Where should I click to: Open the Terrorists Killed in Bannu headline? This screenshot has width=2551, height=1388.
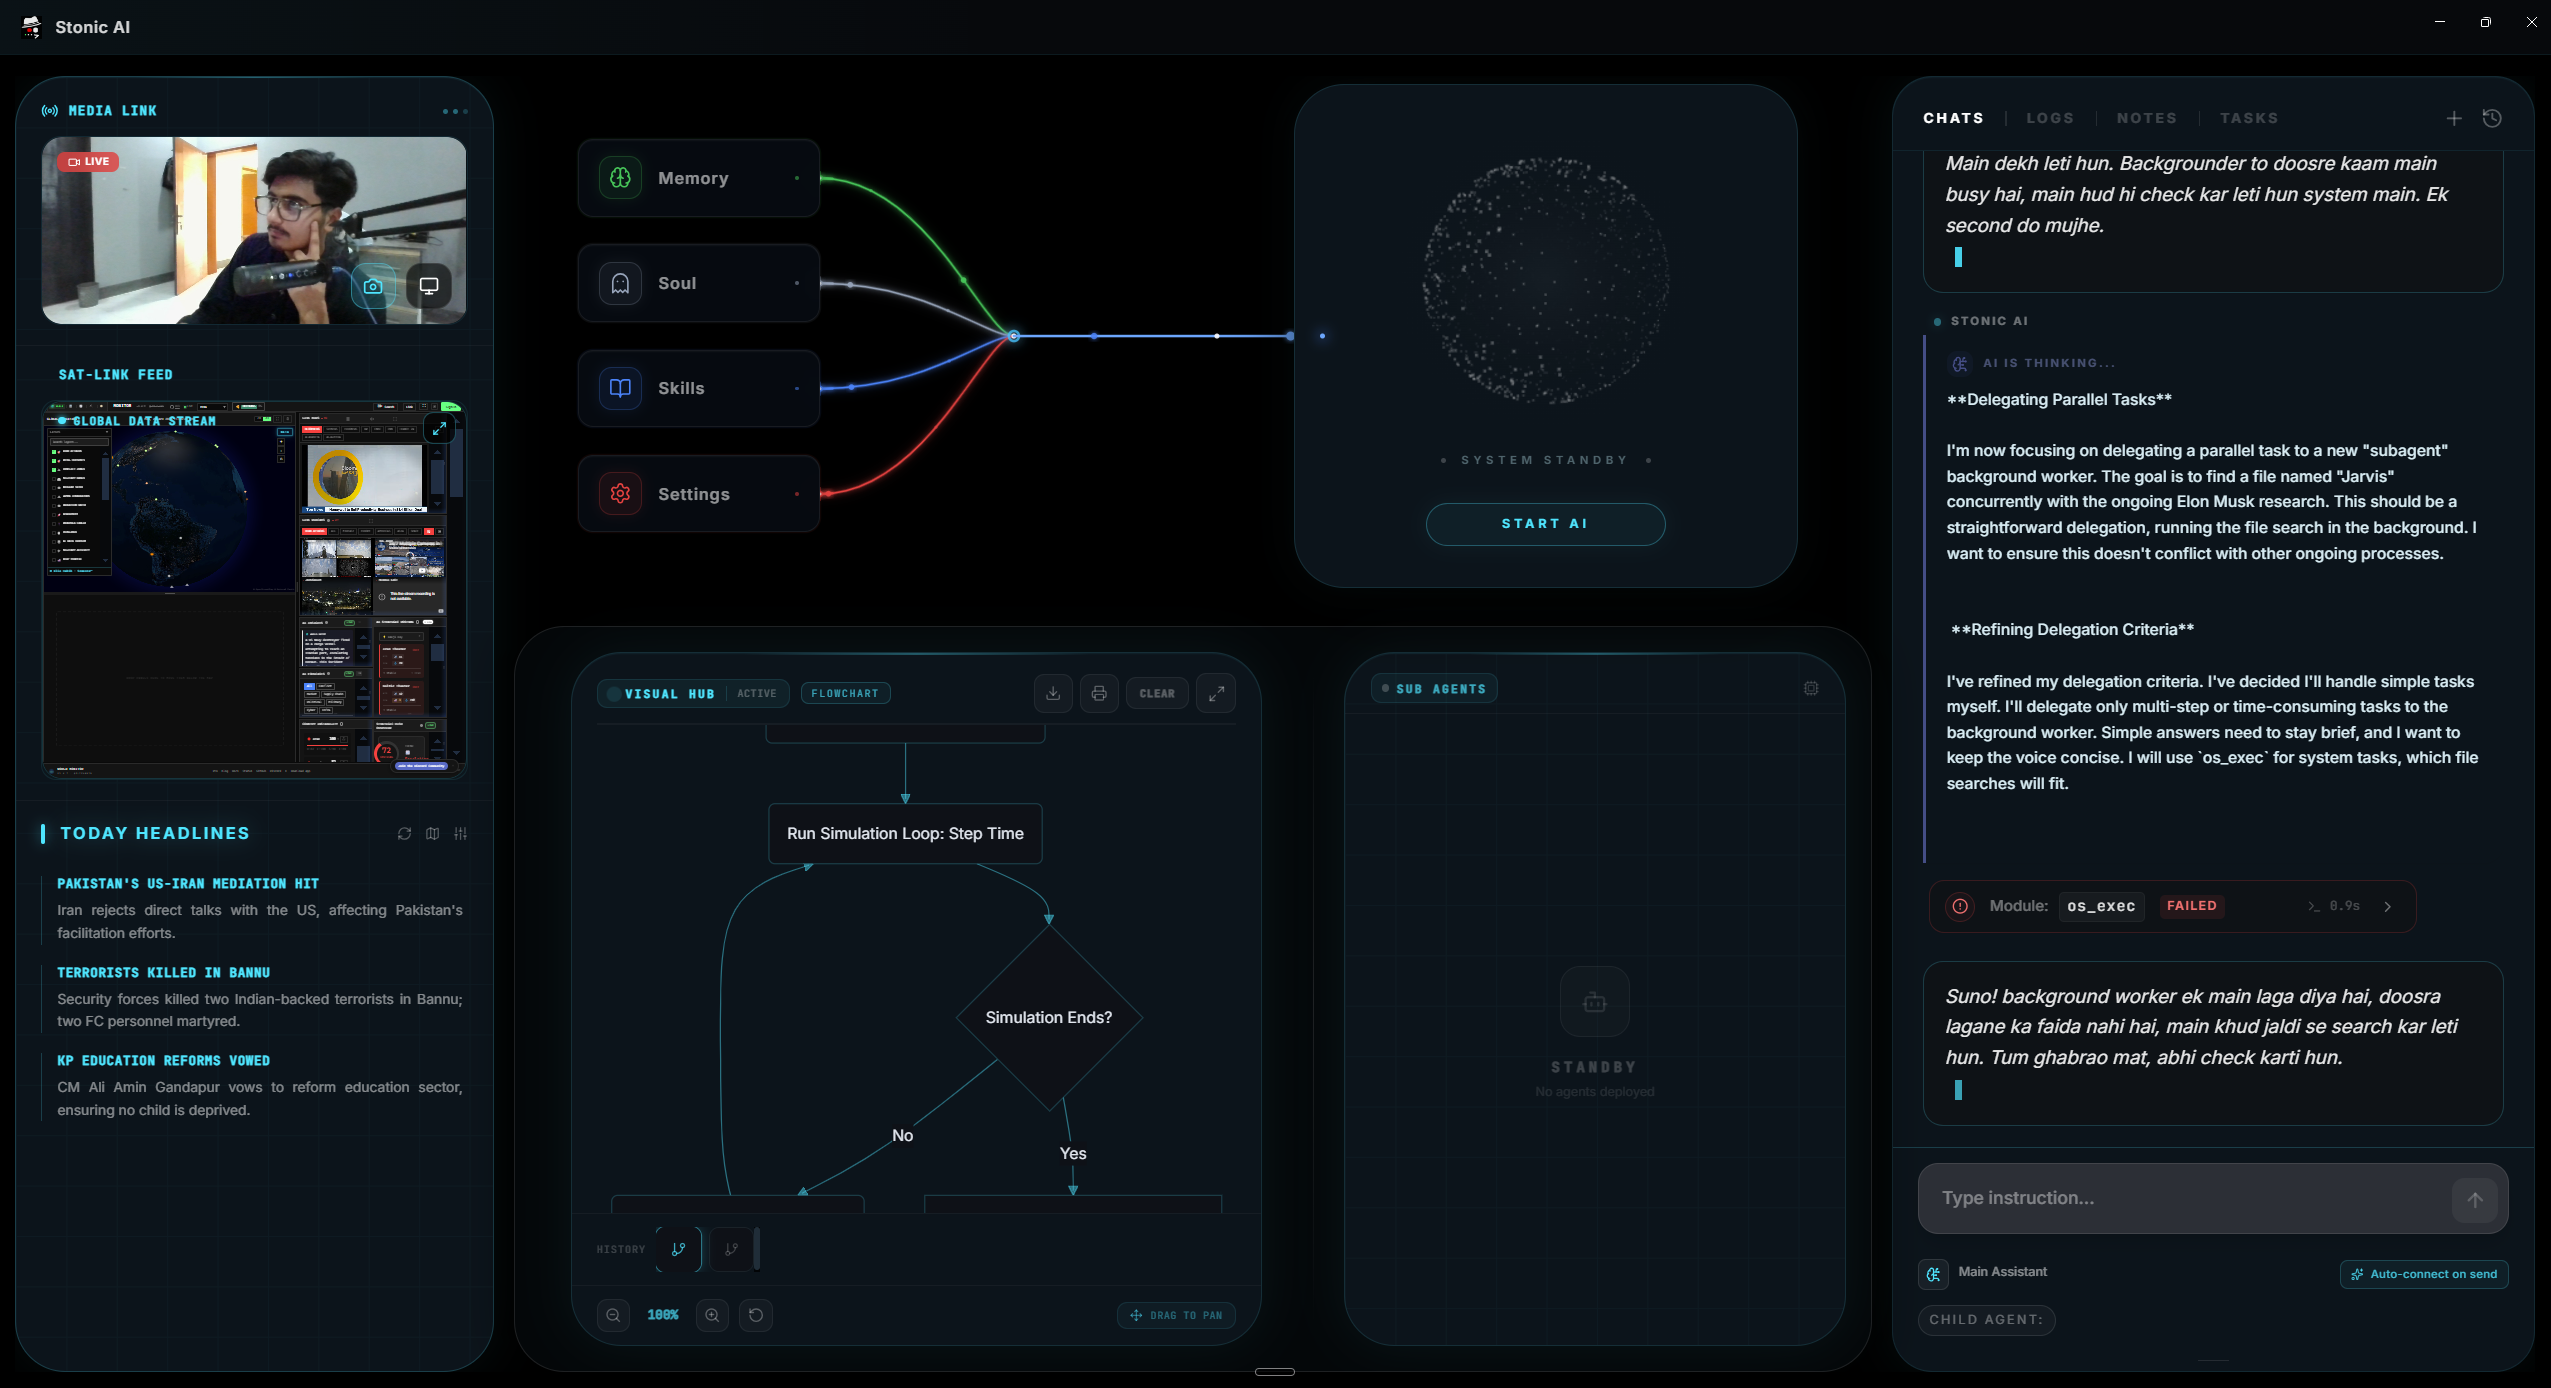tap(163, 972)
